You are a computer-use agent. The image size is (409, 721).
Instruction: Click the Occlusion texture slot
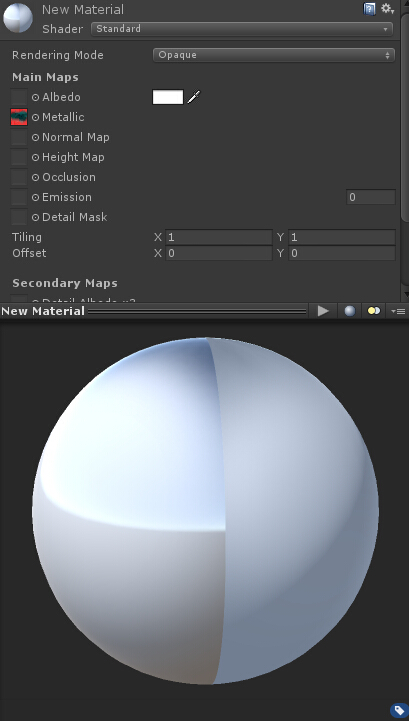point(19,177)
